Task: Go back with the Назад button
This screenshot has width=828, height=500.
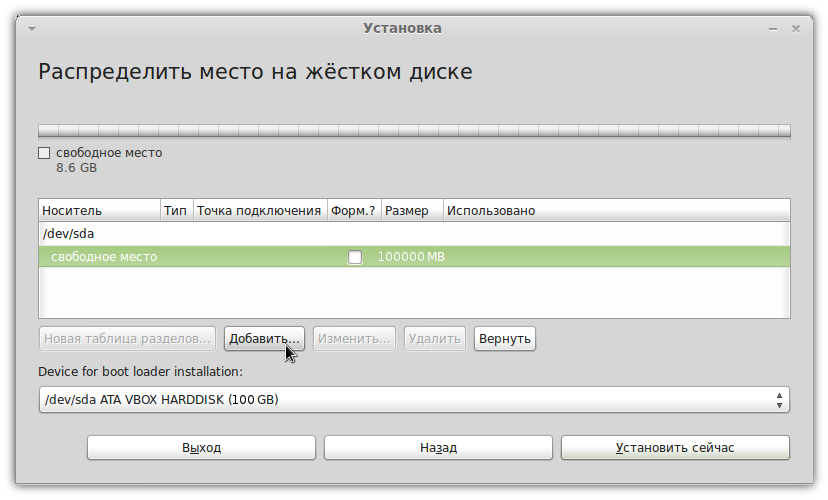Action: coord(438,448)
